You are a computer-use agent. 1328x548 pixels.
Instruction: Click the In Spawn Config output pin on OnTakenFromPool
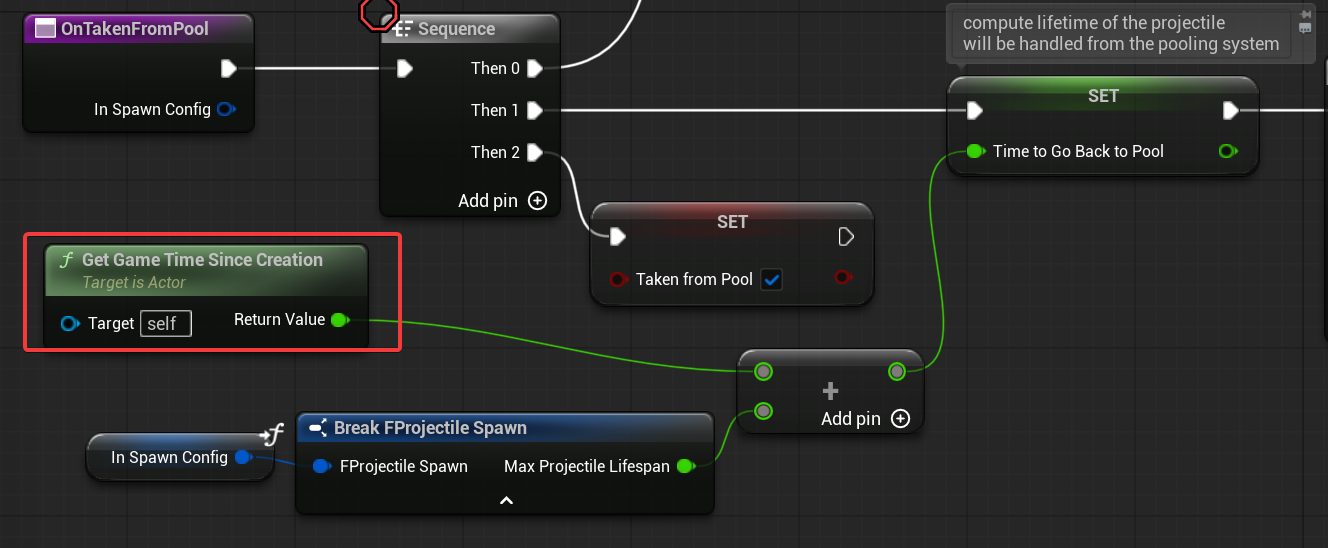coord(226,109)
